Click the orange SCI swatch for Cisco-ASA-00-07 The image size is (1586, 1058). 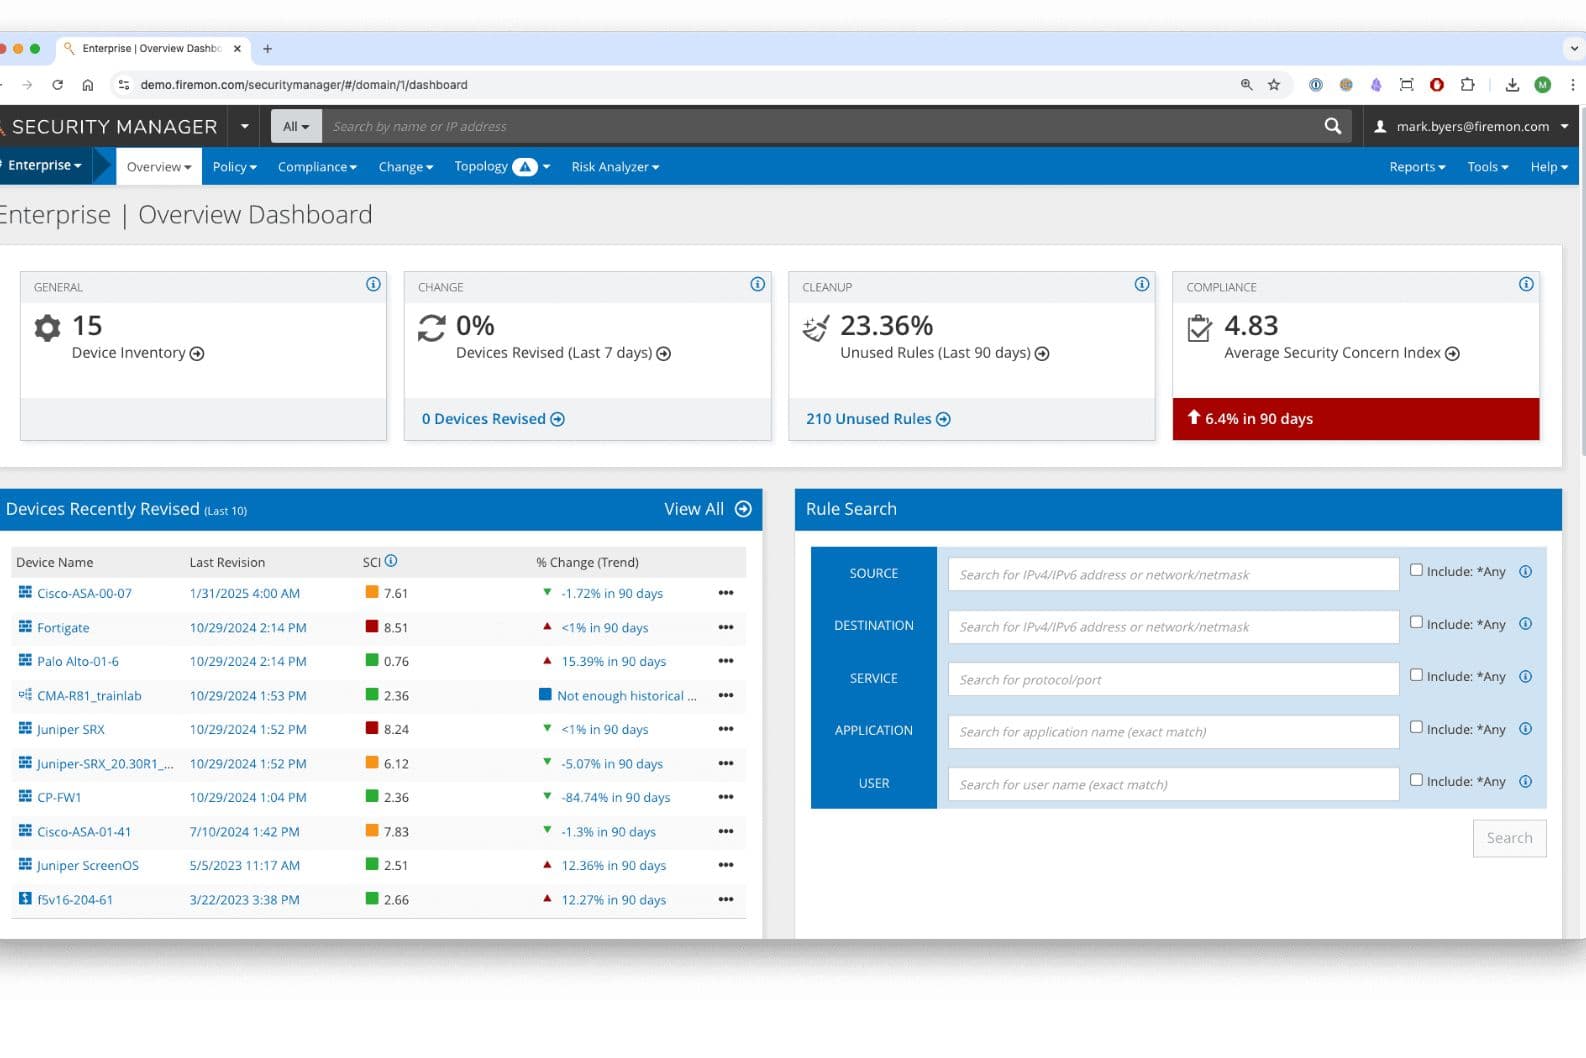[x=372, y=592]
